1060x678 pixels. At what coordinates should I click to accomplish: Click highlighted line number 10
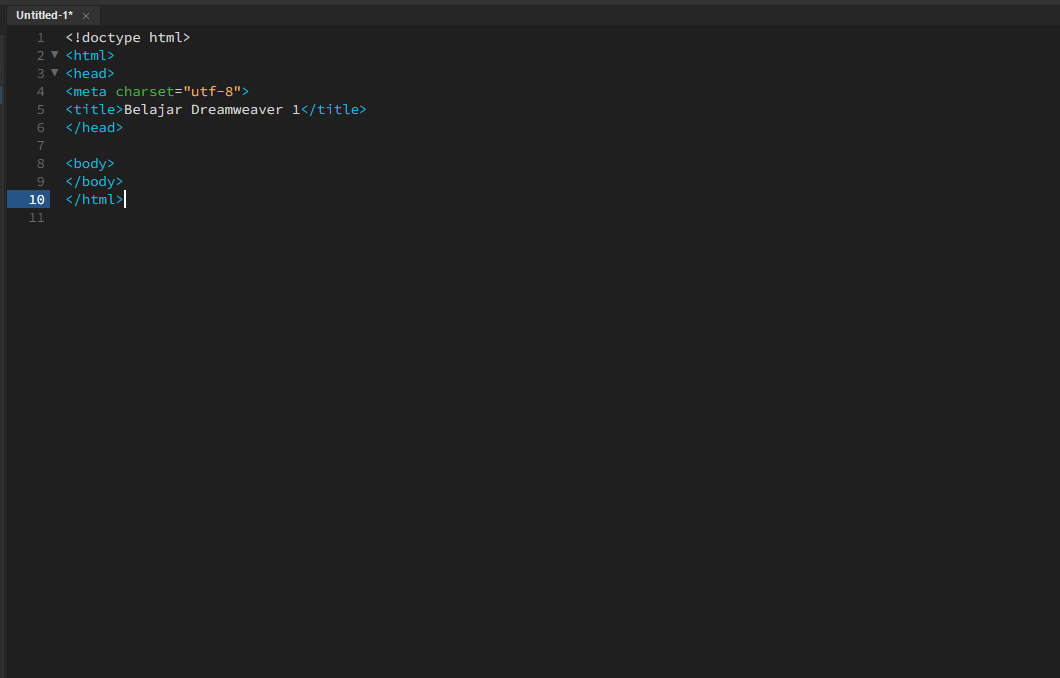[x=28, y=199]
